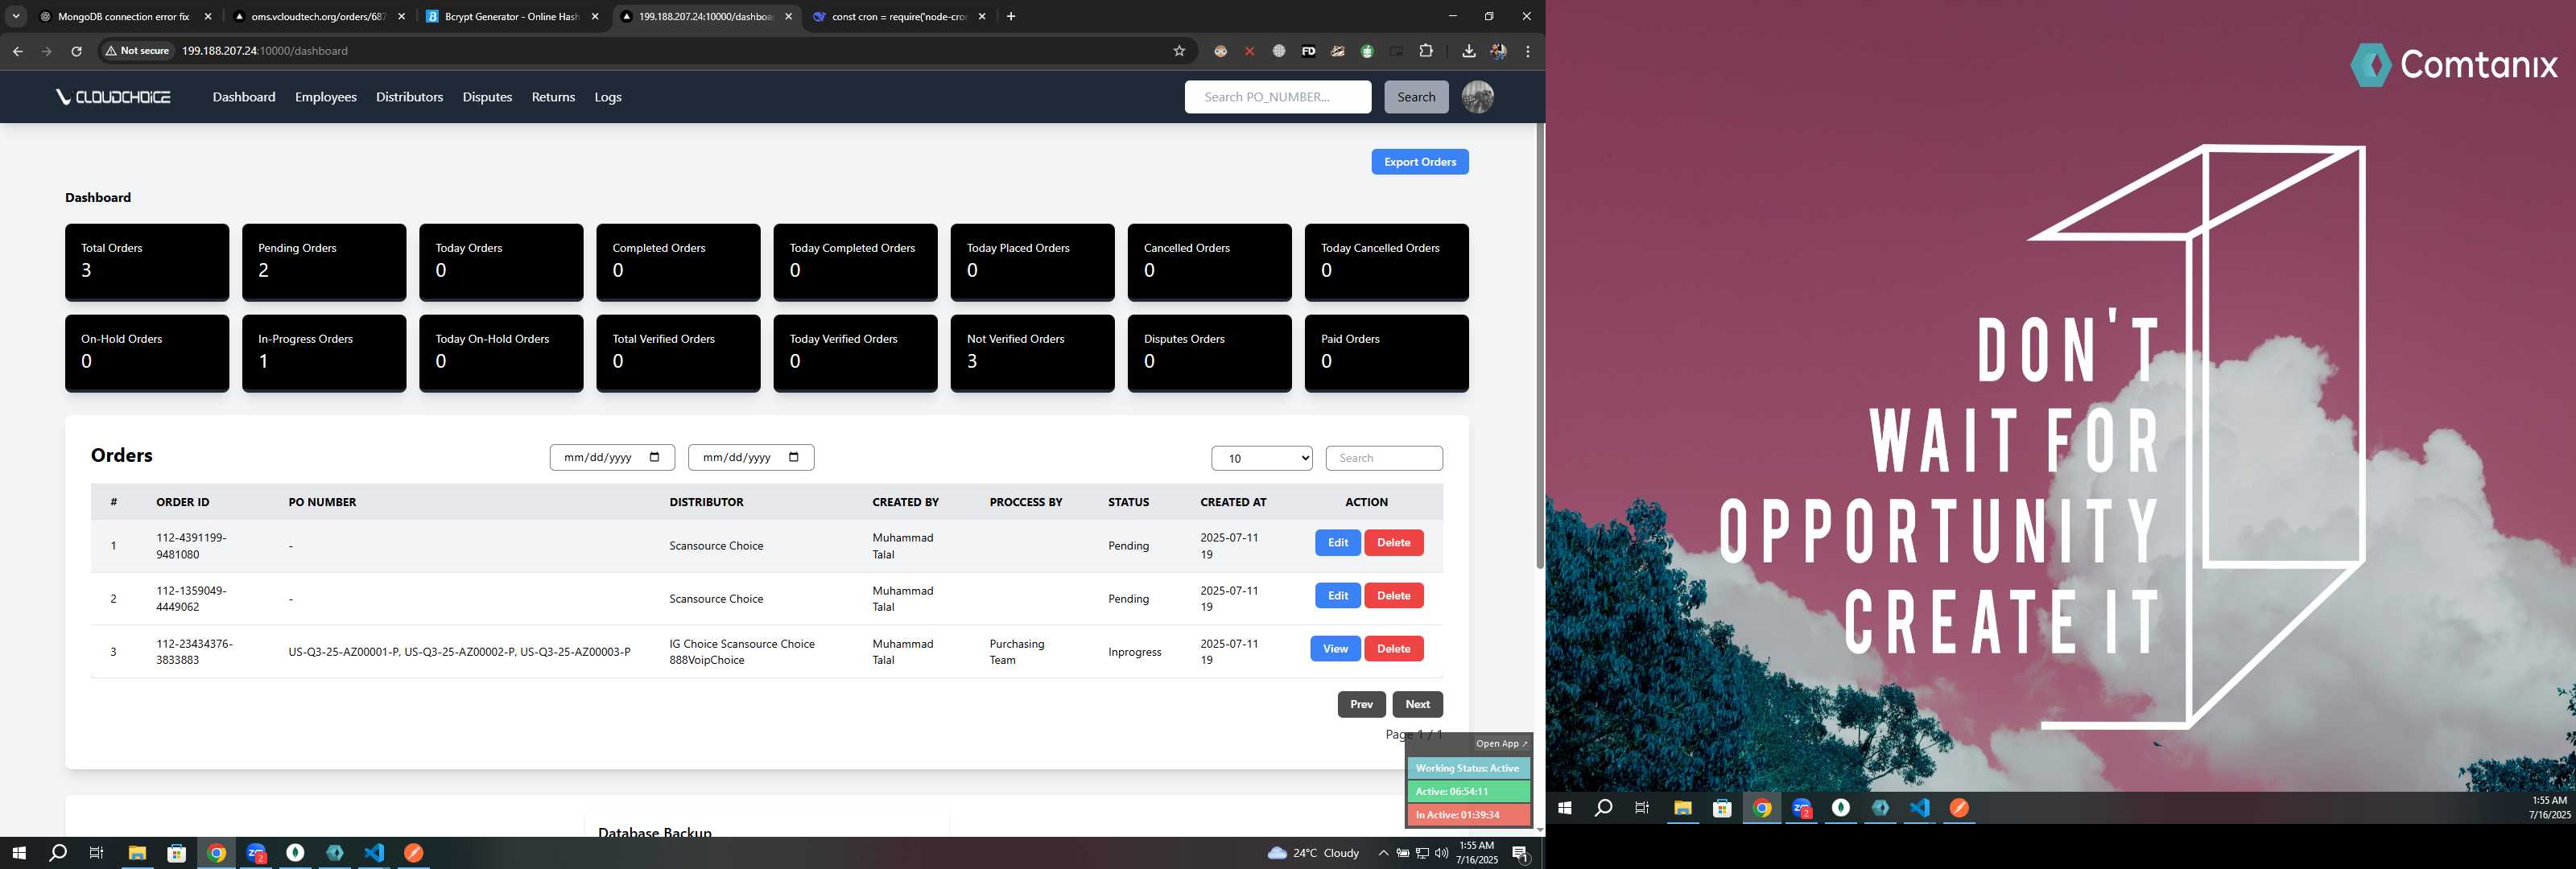Click the network icon in system tray
The width and height of the screenshot is (2576, 869).
pyautogui.click(x=1422, y=853)
